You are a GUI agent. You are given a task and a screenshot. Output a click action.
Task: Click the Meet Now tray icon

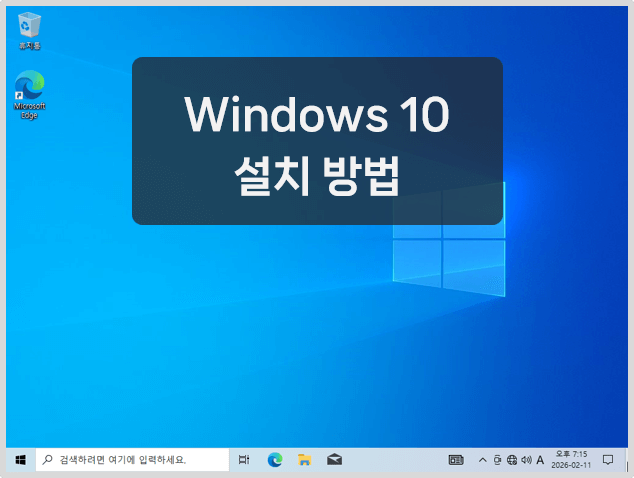pos(497,460)
